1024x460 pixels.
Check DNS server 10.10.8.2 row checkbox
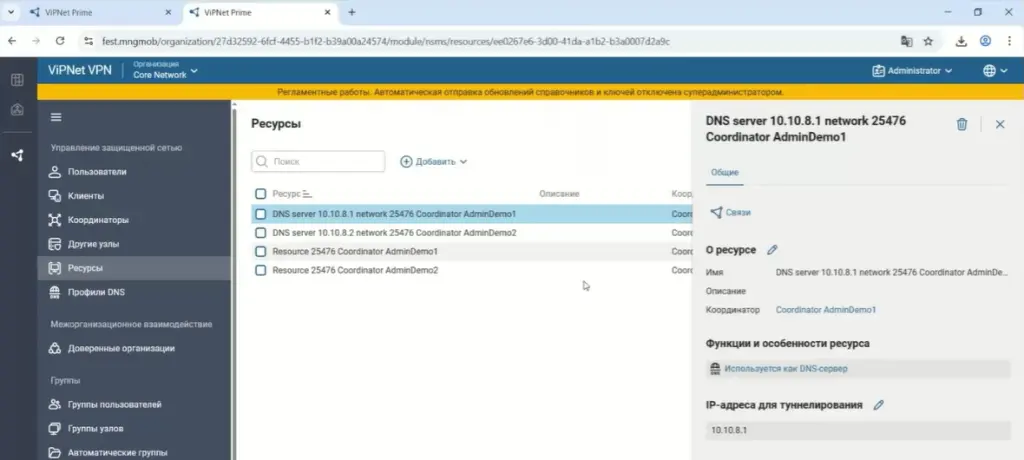point(261,233)
